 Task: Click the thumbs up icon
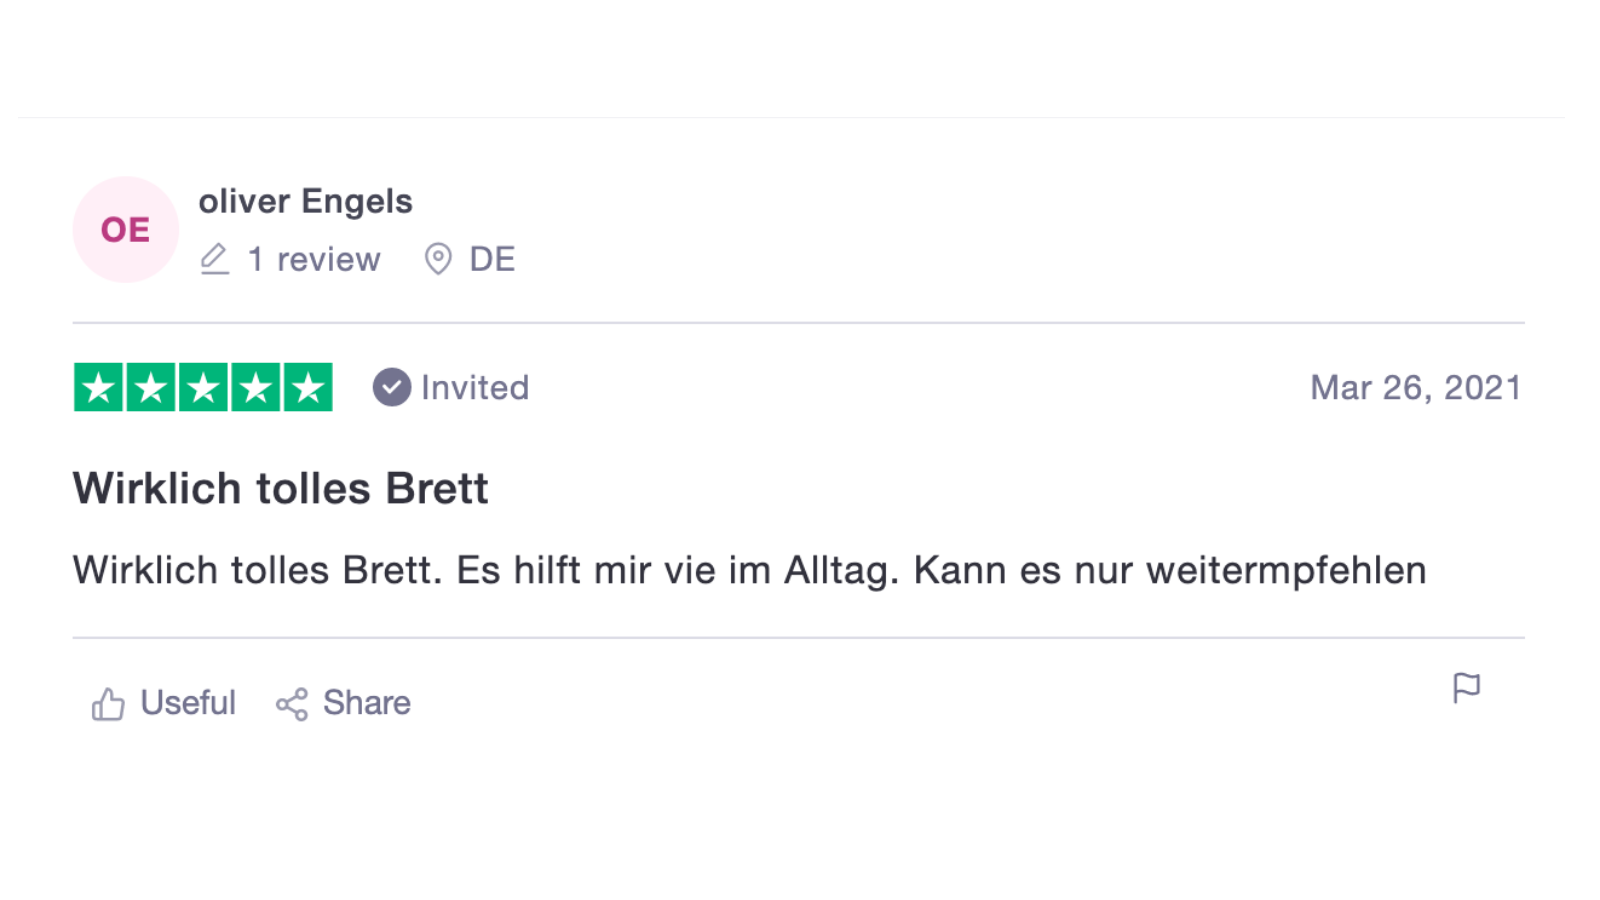point(108,703)
